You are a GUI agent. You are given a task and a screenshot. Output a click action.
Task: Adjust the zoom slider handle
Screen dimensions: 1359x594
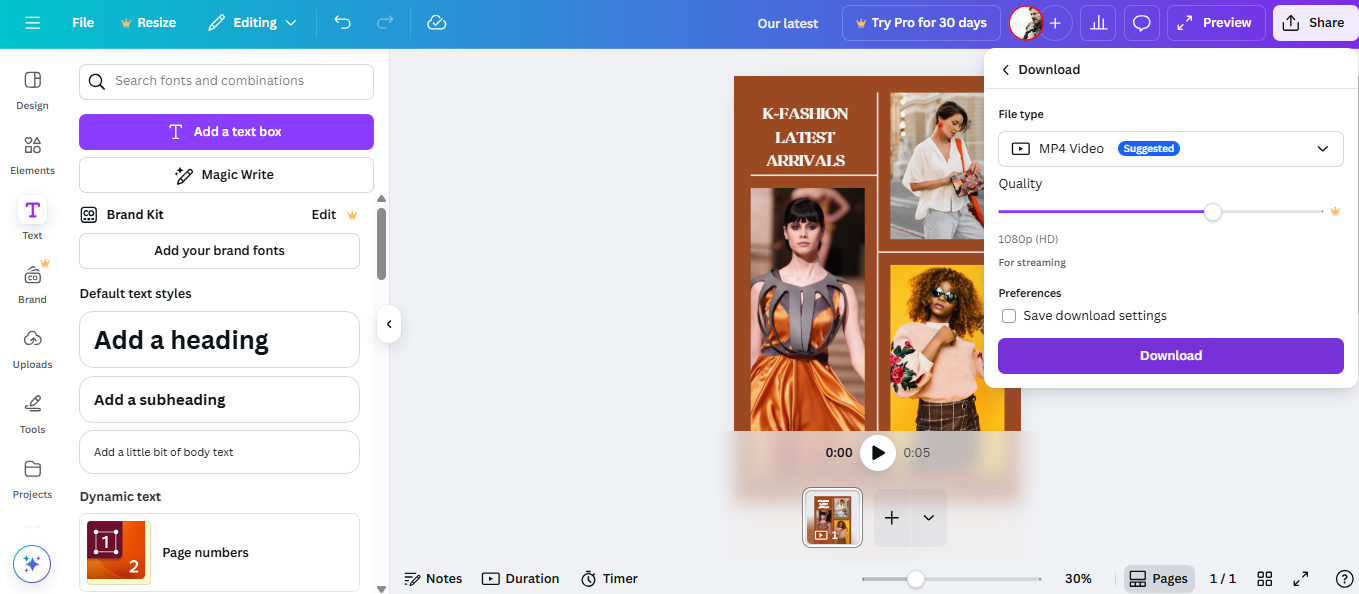[915, 579]
